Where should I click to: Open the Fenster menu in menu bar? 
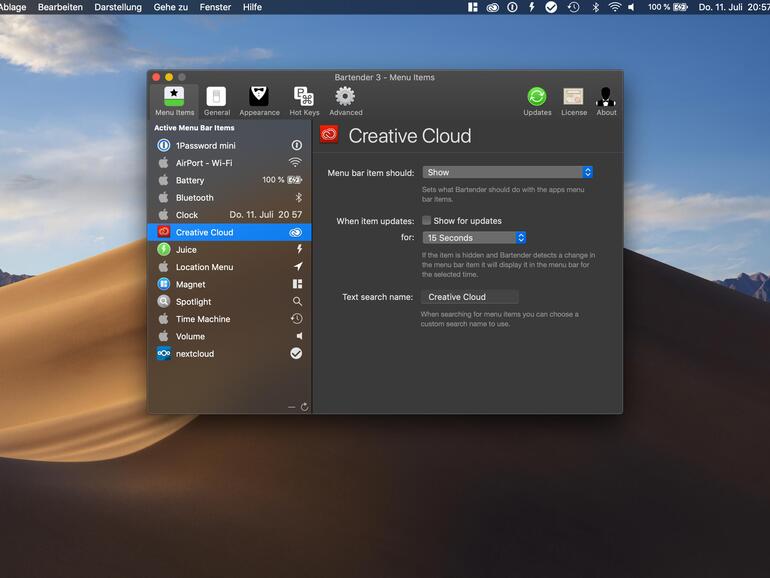(215, 7)
